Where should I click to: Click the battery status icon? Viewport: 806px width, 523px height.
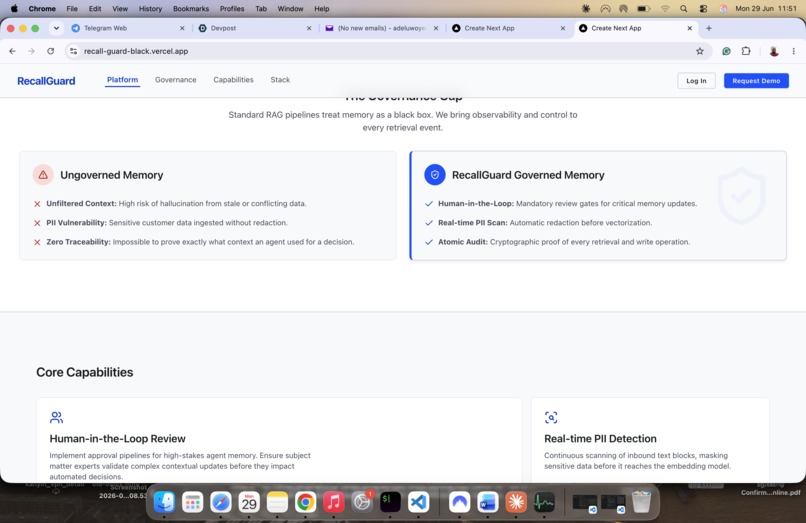pyautogui.click(x=644, y=8)
